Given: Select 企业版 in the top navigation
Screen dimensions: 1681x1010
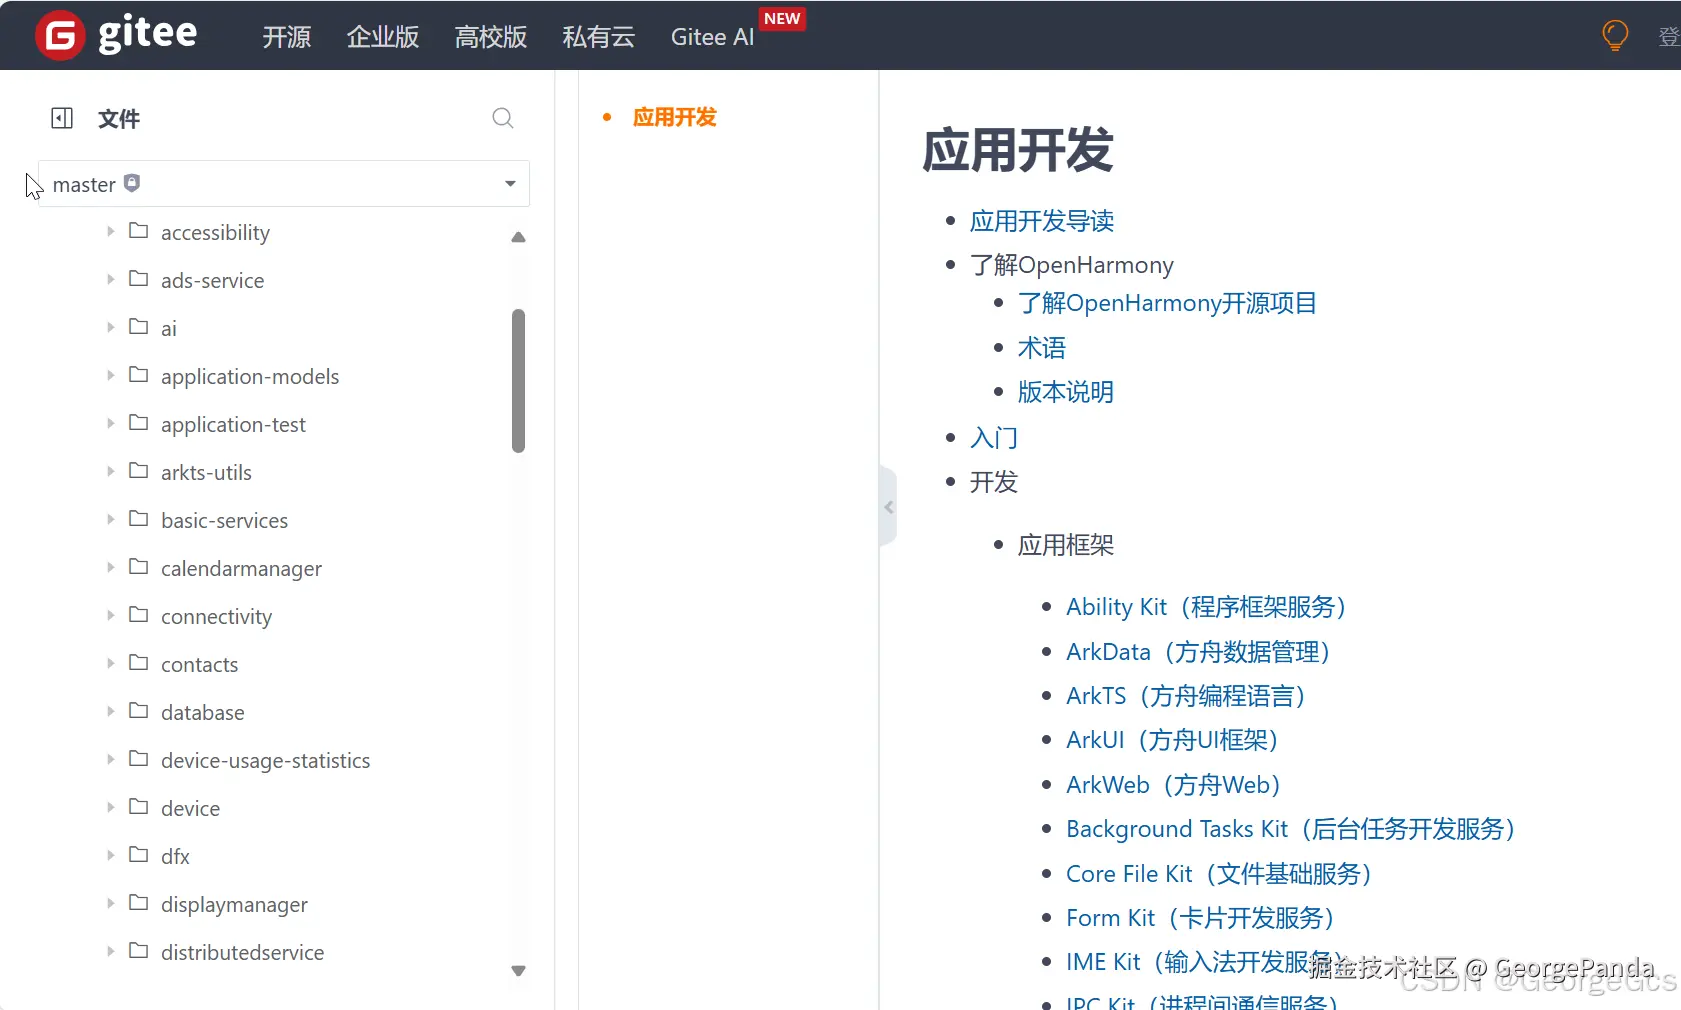Looking at the screenshot, I should tap(382, 37).
